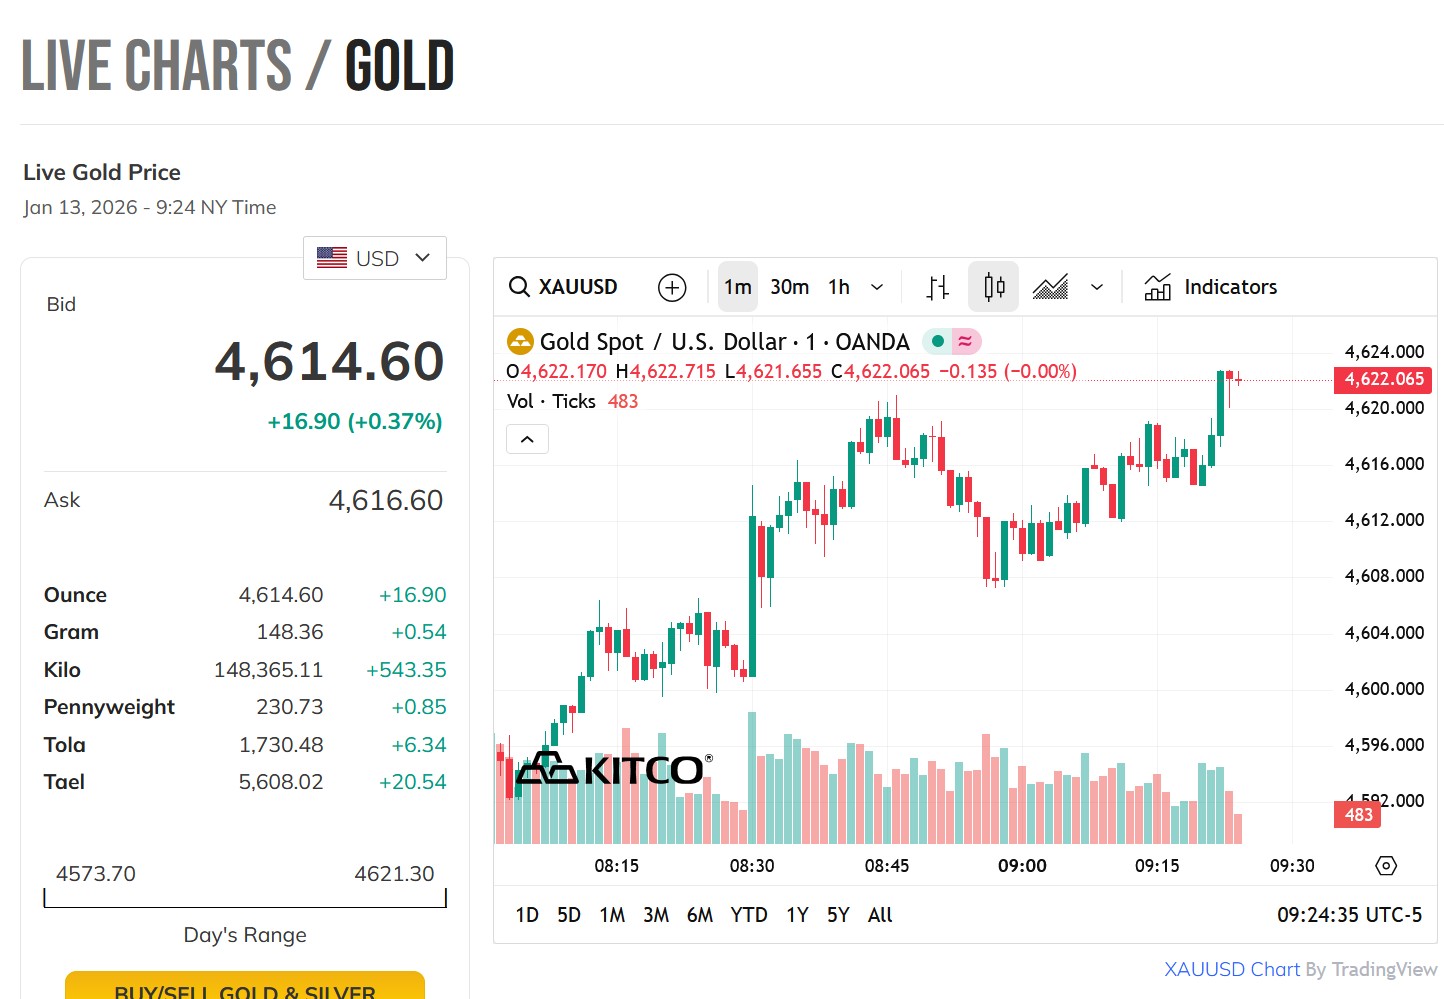Screen dimensions: 1444x999
Task: Select the YTD date range
Action: click(x=749, y=915)
